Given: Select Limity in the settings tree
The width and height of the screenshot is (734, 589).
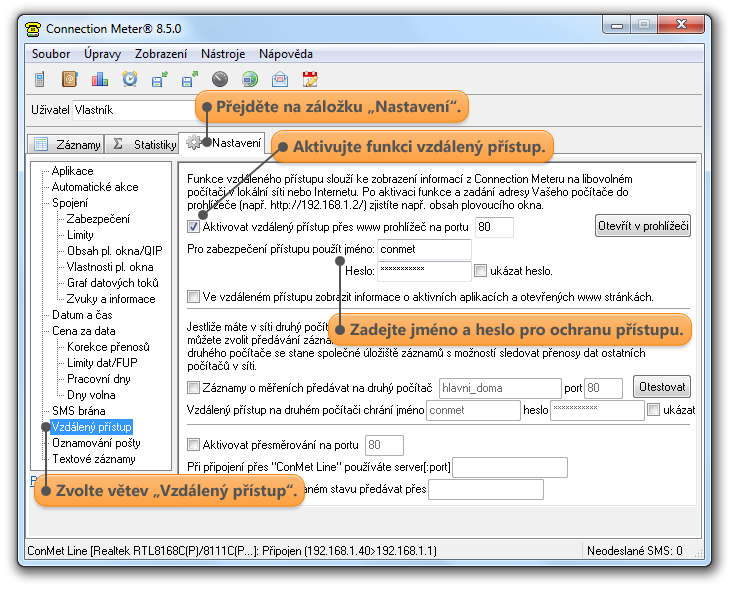Looking at the screenshot, I should coord(80,235).
